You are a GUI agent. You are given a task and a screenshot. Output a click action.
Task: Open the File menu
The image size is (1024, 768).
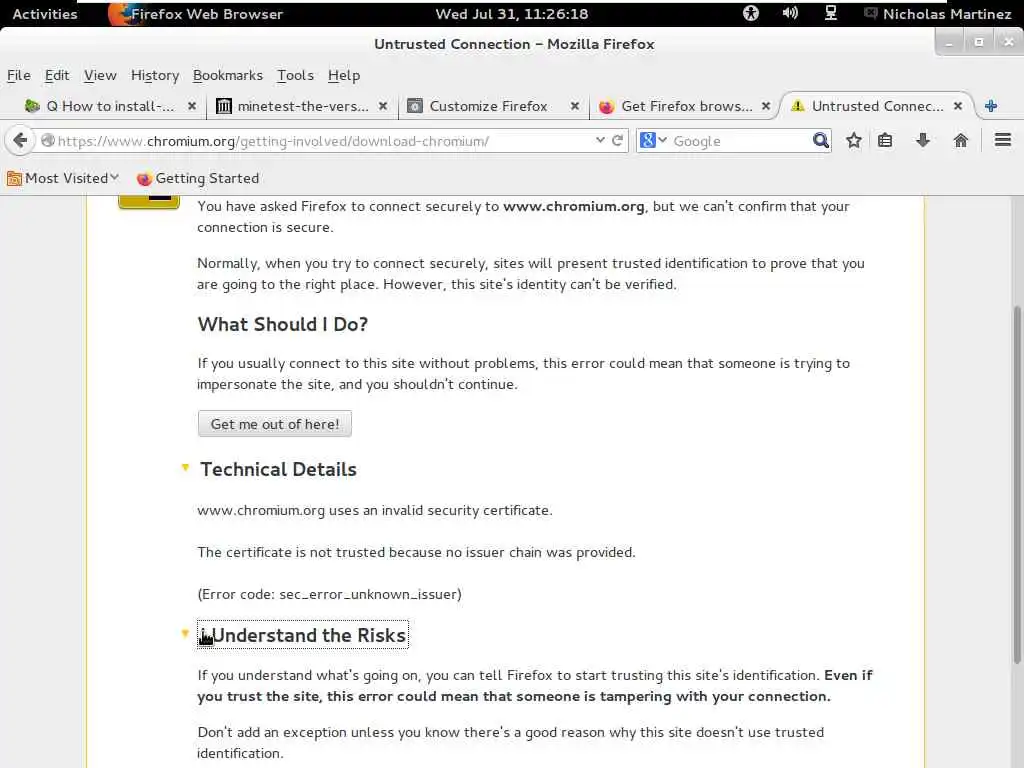coord(18,75)
